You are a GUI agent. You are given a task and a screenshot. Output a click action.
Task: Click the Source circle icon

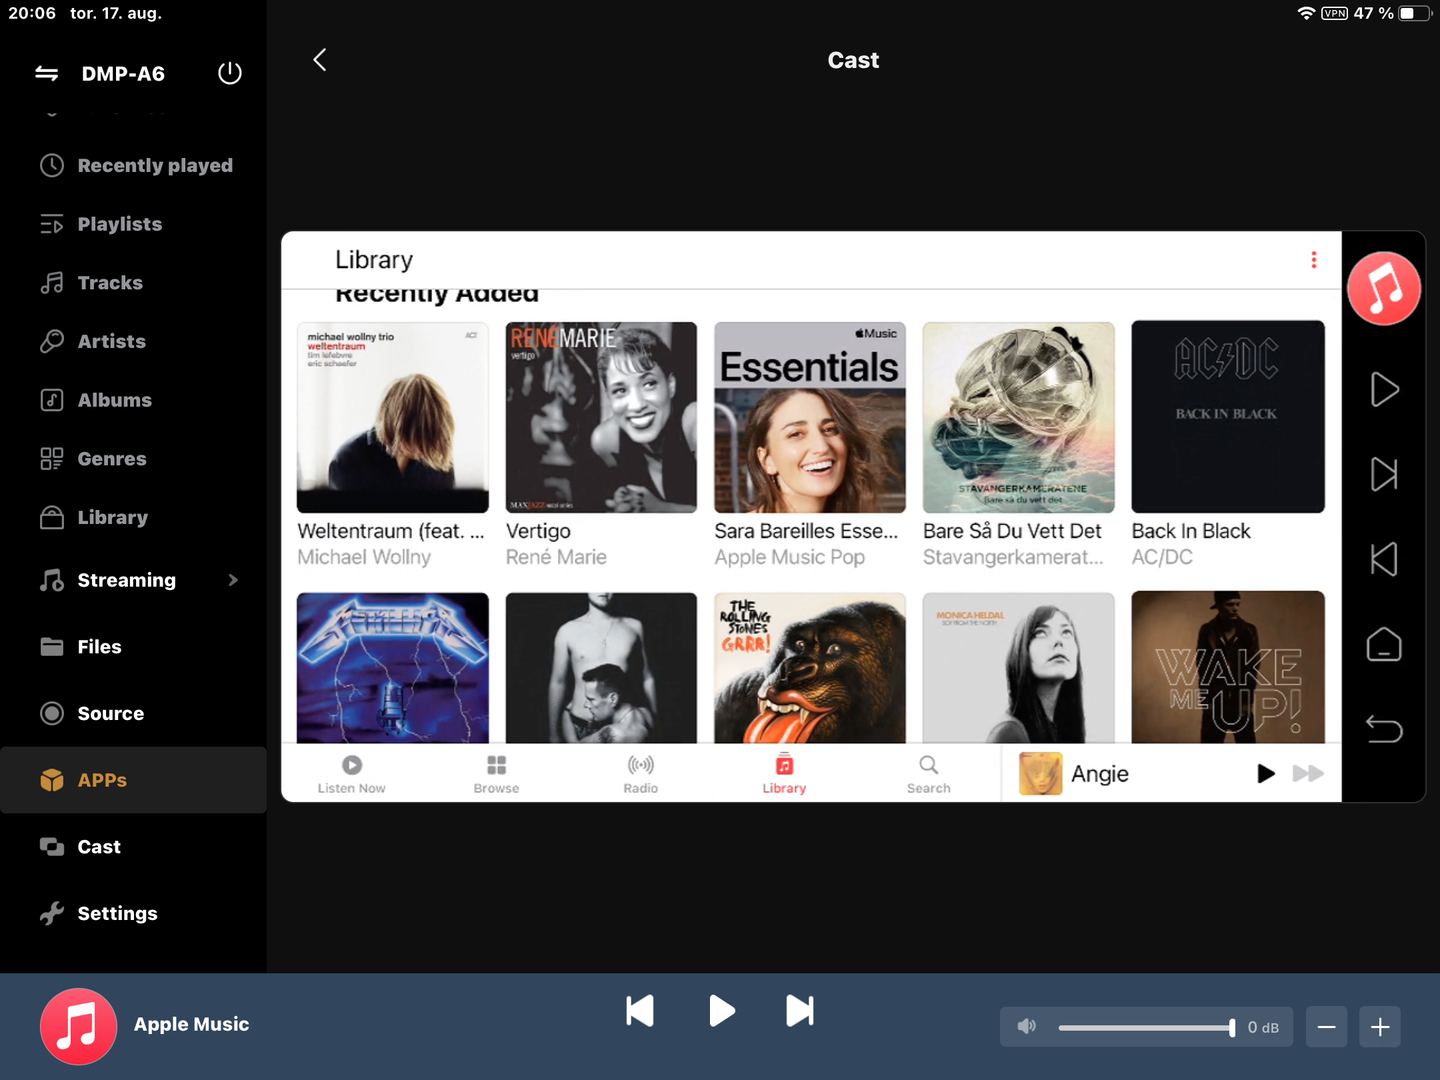coord(52,713)
